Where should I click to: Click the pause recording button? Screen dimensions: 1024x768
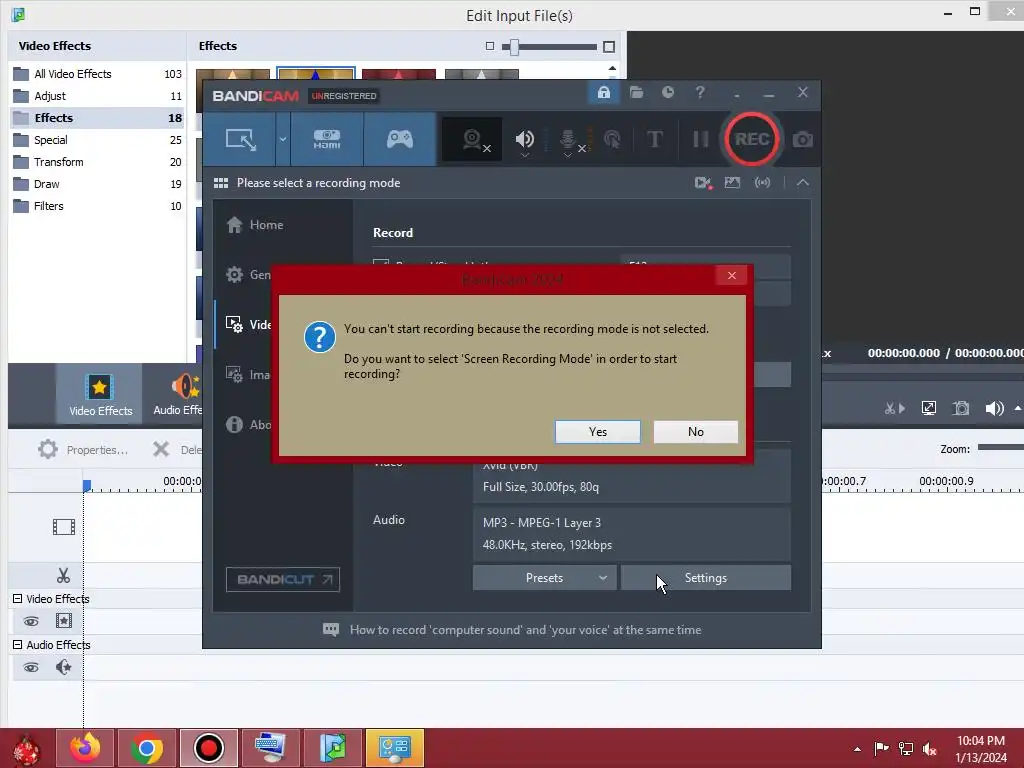pos(701,139)
